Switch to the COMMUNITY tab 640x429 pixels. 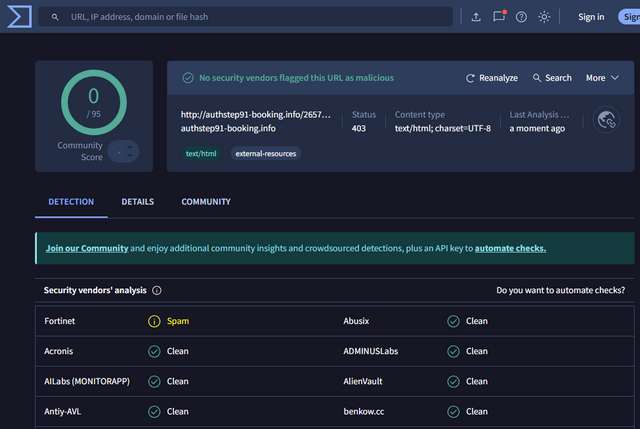coord(206,202)
